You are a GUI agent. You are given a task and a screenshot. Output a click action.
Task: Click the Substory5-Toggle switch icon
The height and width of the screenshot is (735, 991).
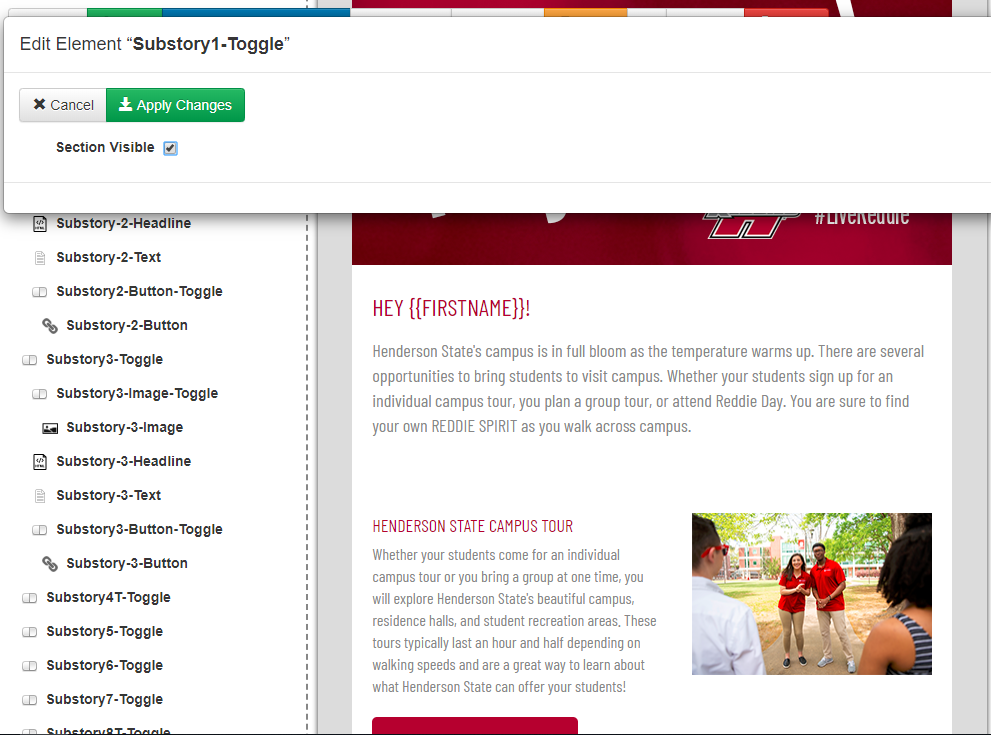pos(30,632)
